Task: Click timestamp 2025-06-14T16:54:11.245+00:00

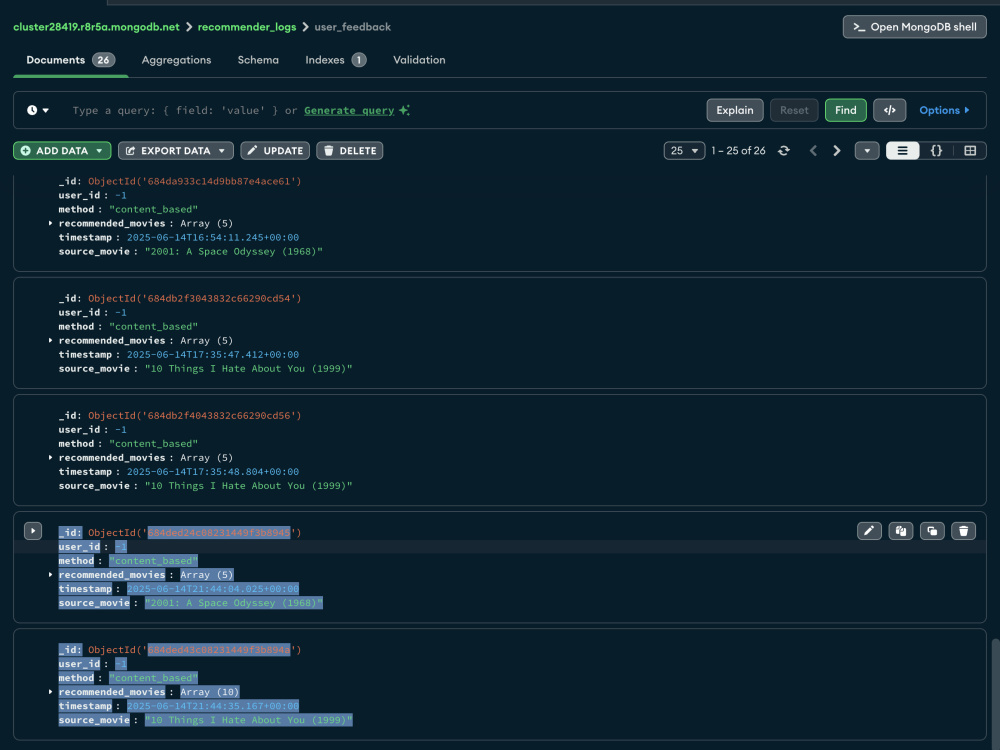Action: point(213,237)
